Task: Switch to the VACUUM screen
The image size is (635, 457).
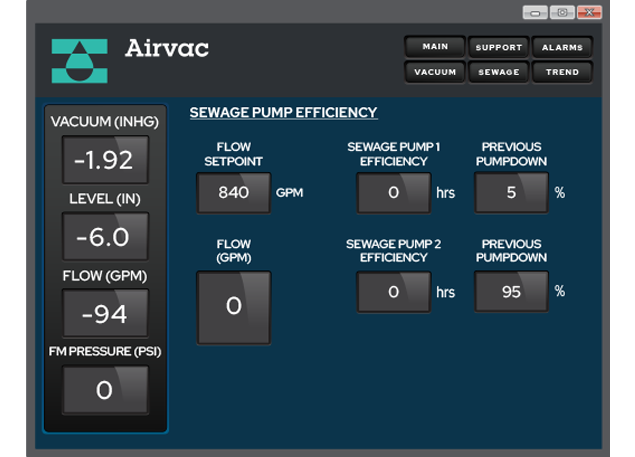Action: 435,72
